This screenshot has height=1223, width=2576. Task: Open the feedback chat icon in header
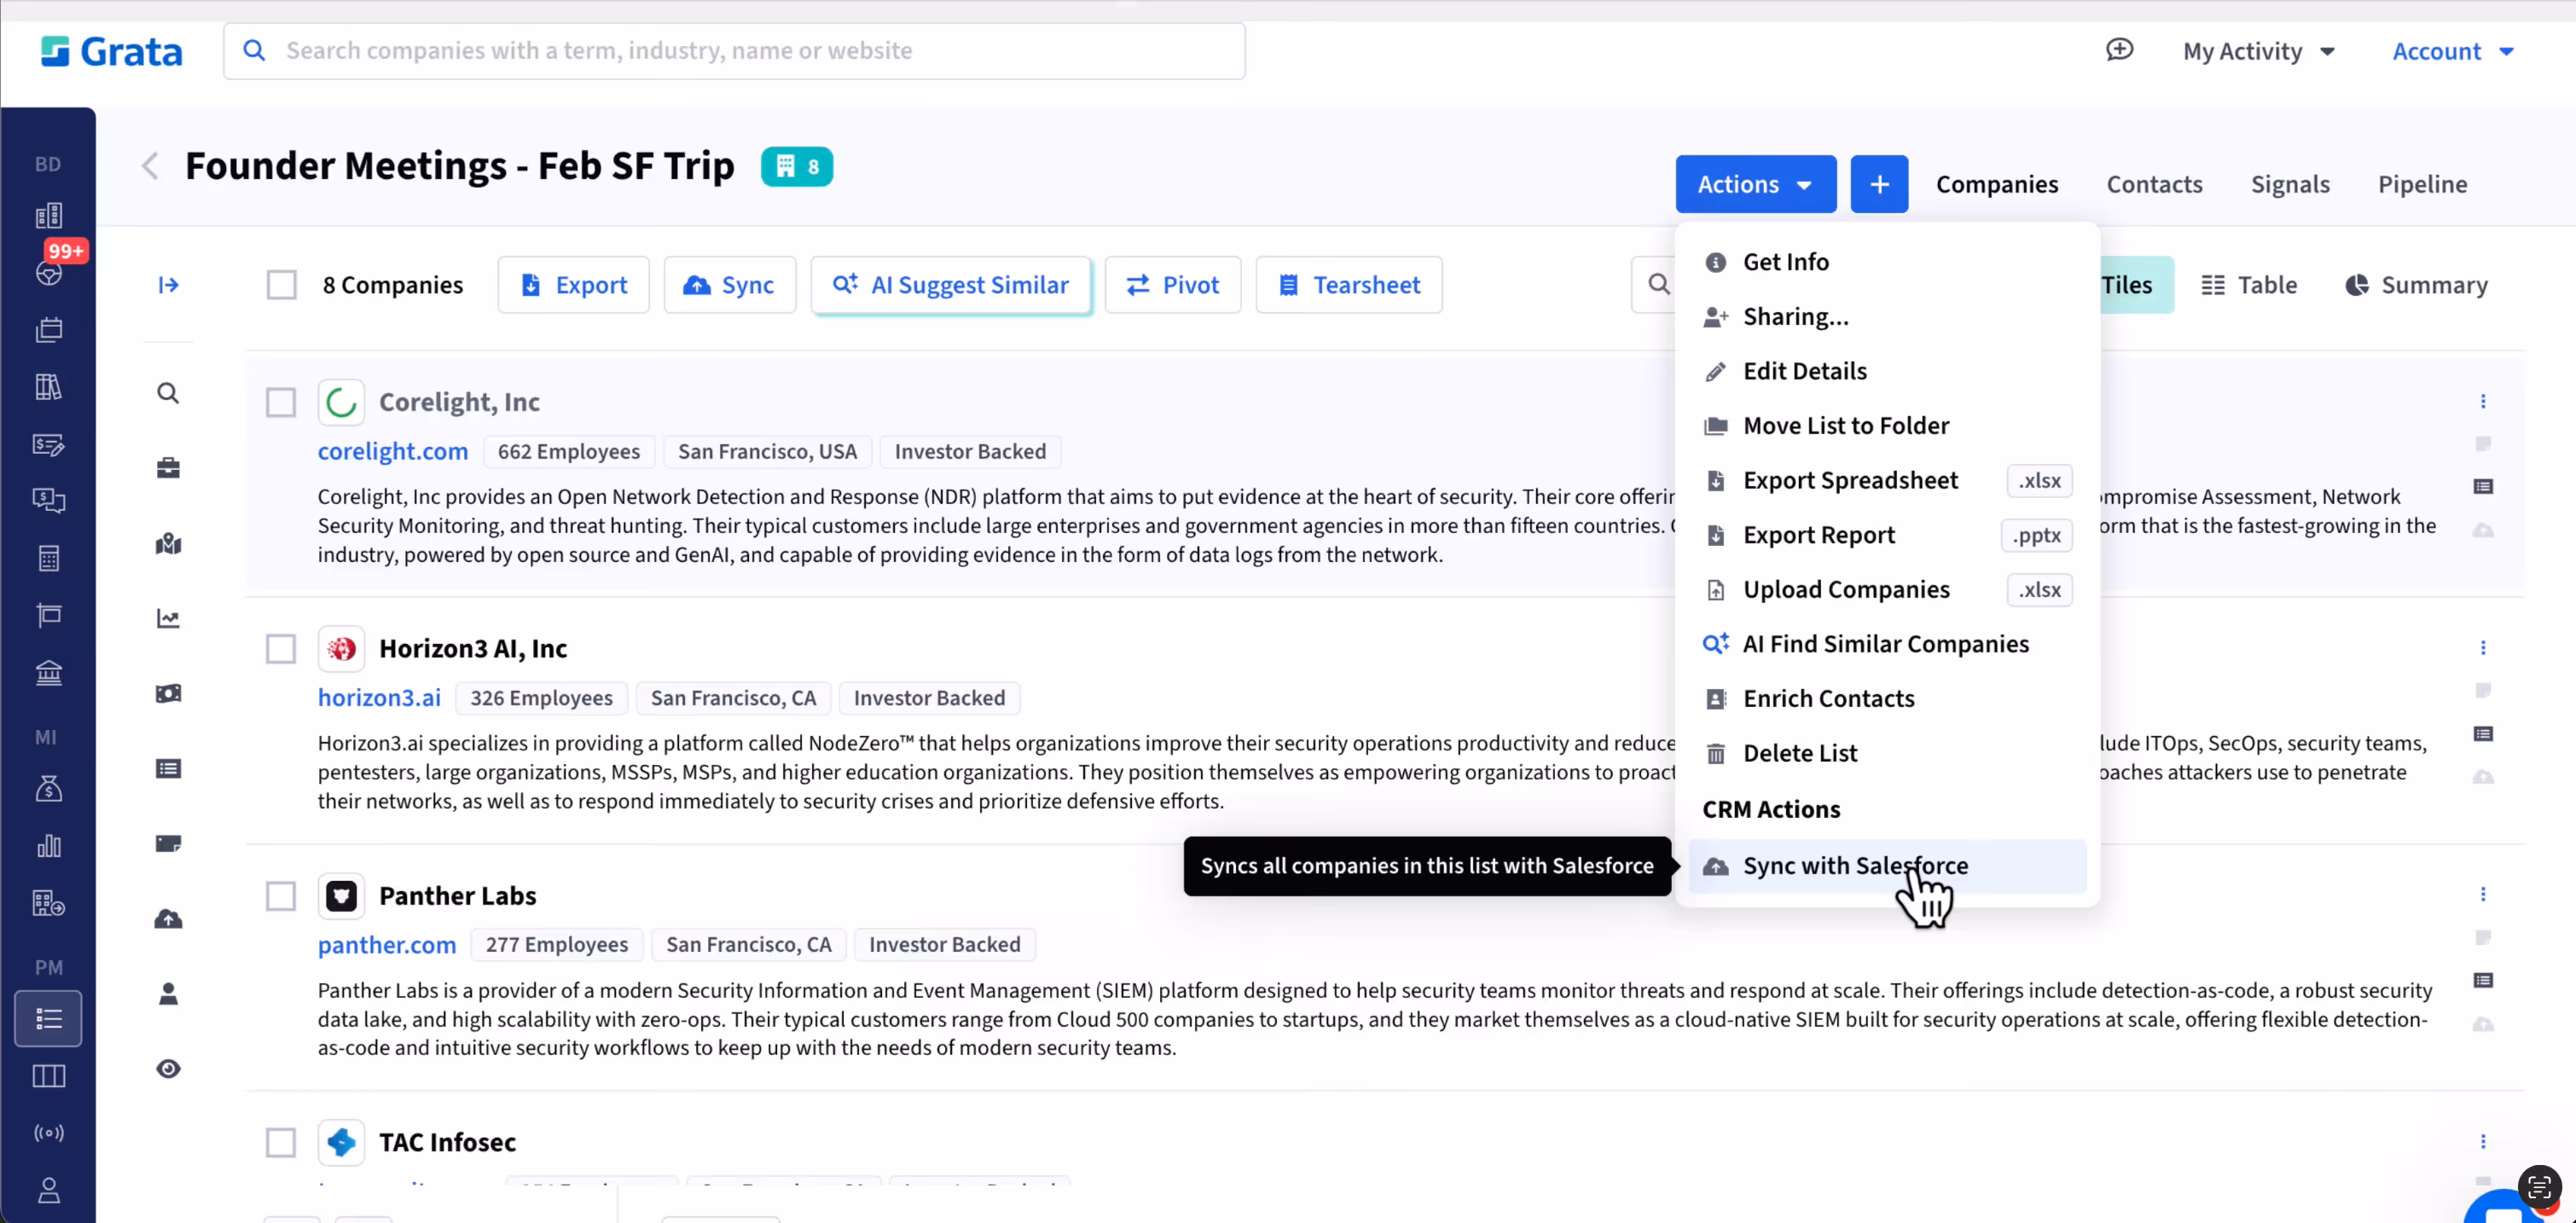[x=2119, y=50]
